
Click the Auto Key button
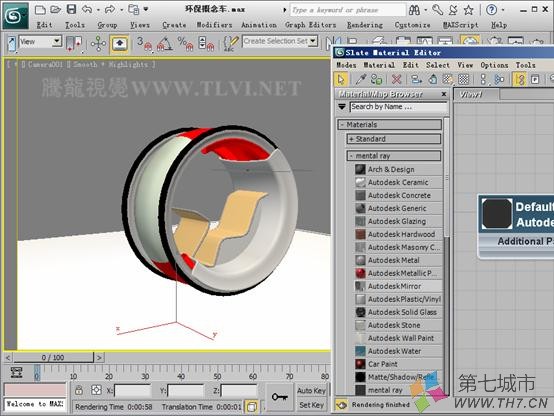pyautogui.click(x=311, y=391)
